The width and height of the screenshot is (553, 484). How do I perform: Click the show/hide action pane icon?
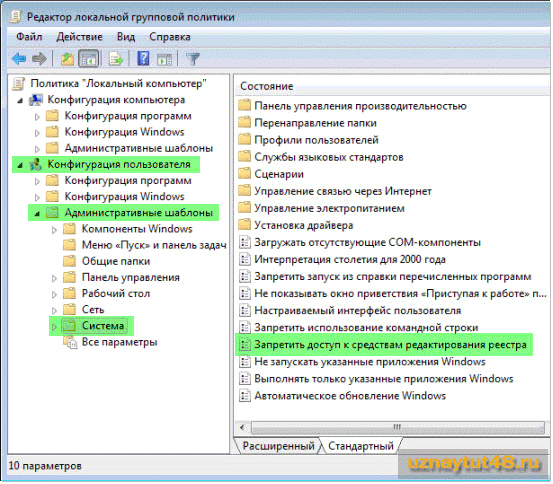(164, 59)
